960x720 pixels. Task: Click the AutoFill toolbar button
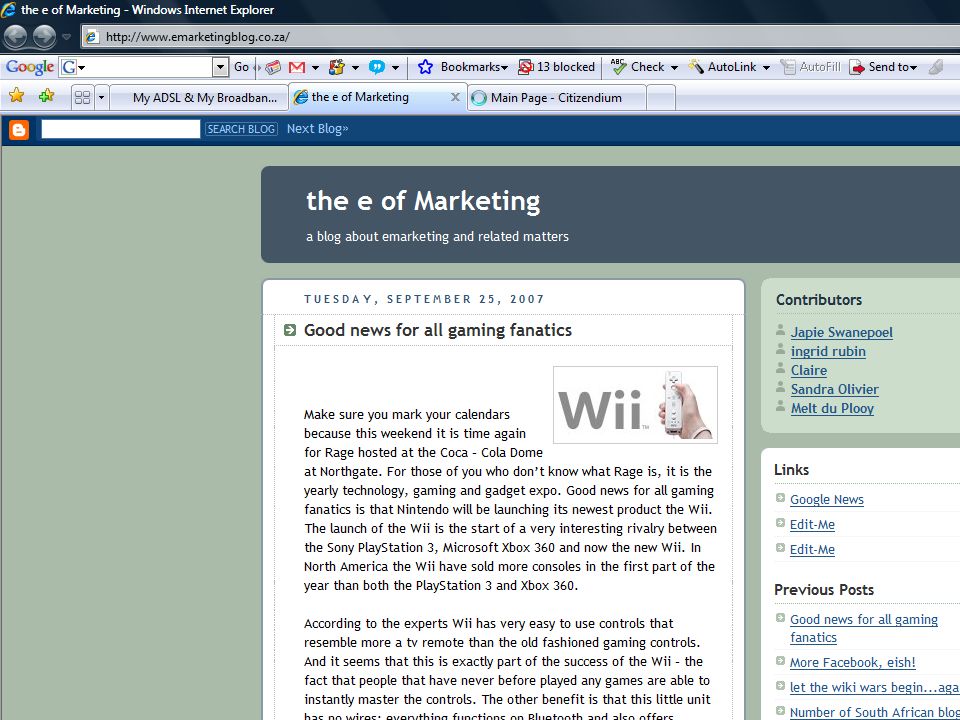[811, 67]
